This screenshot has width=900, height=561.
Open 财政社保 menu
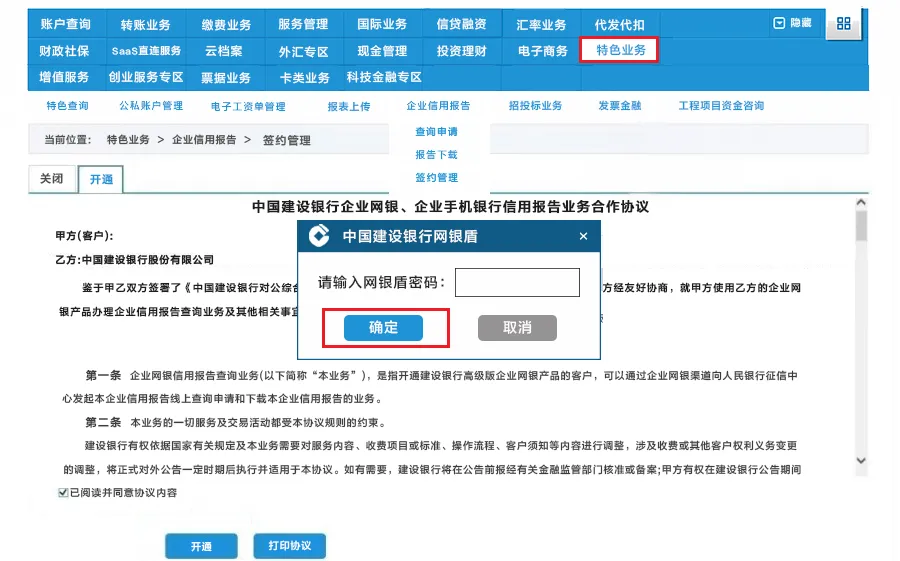pyautogui.click(x=64, y=51)
